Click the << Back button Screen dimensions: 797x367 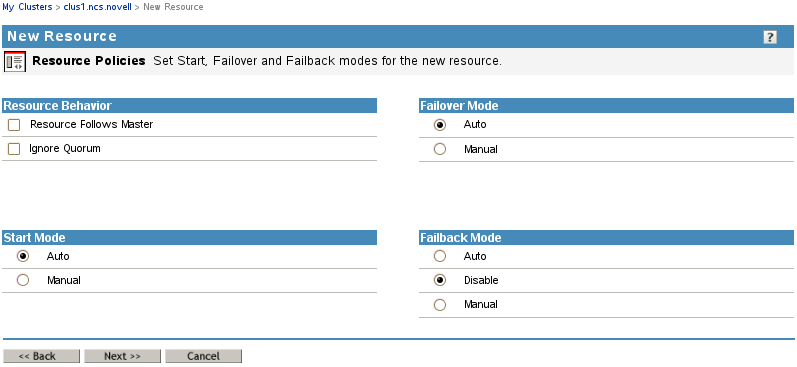41,356
